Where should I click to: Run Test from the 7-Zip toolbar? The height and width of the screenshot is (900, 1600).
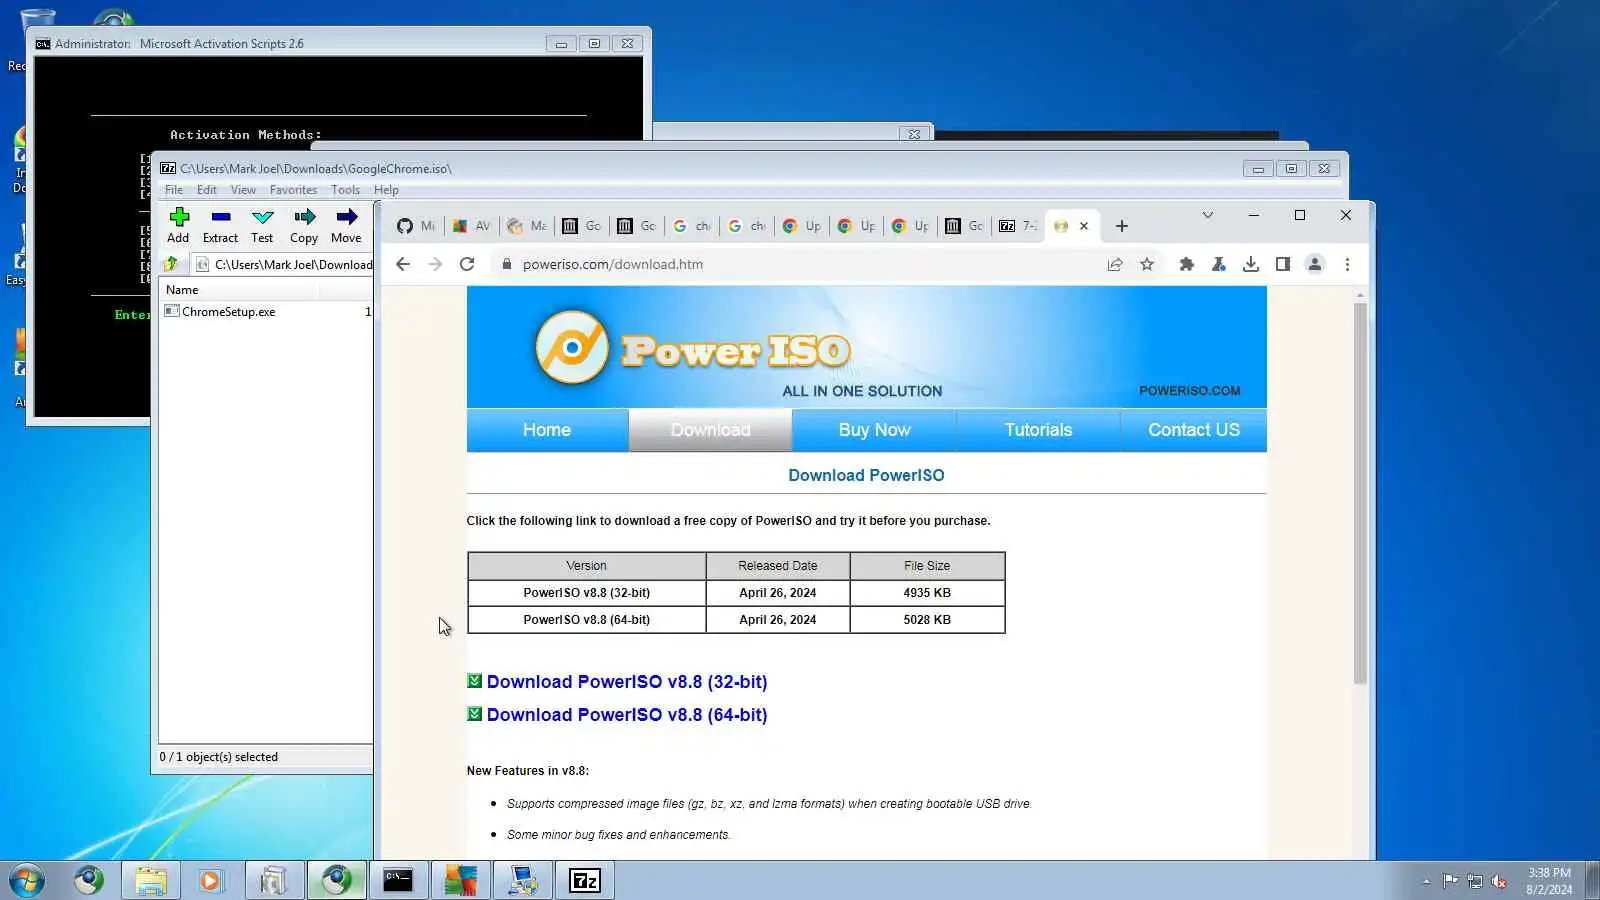pyautogui.click(x=262, y=225)
